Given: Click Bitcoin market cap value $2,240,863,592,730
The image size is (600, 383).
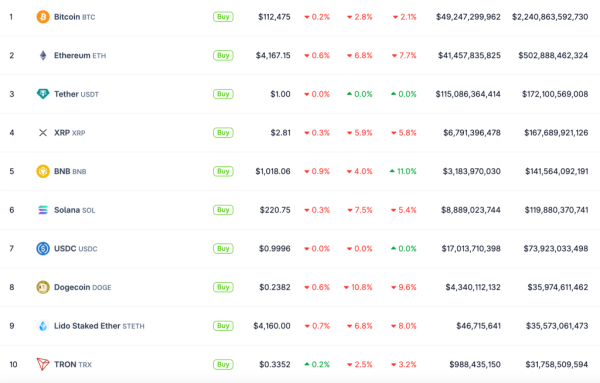Looking at the screenshot, I should 550,17.
